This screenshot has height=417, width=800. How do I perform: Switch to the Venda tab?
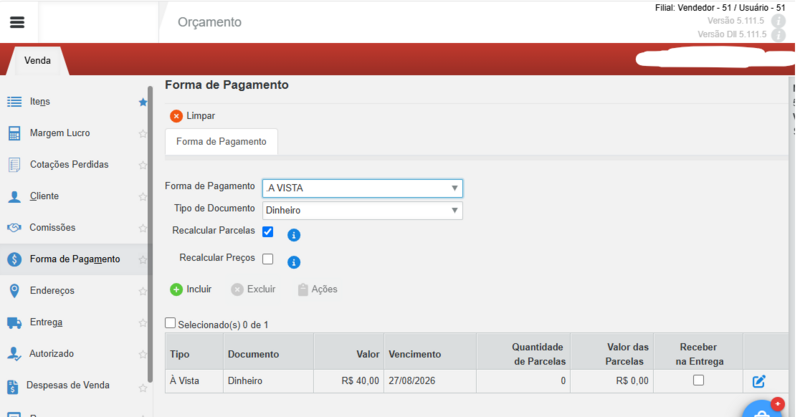coord(38,61)
